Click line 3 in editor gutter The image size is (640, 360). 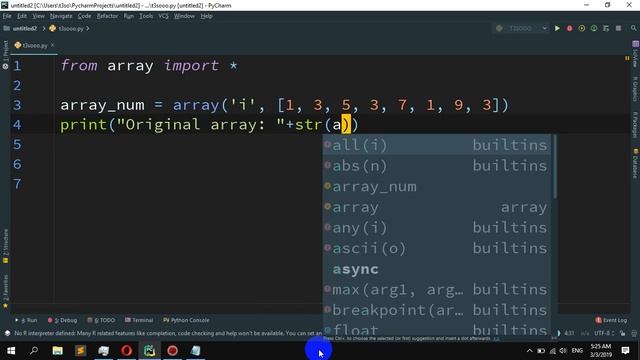click(x=17, y=105)
